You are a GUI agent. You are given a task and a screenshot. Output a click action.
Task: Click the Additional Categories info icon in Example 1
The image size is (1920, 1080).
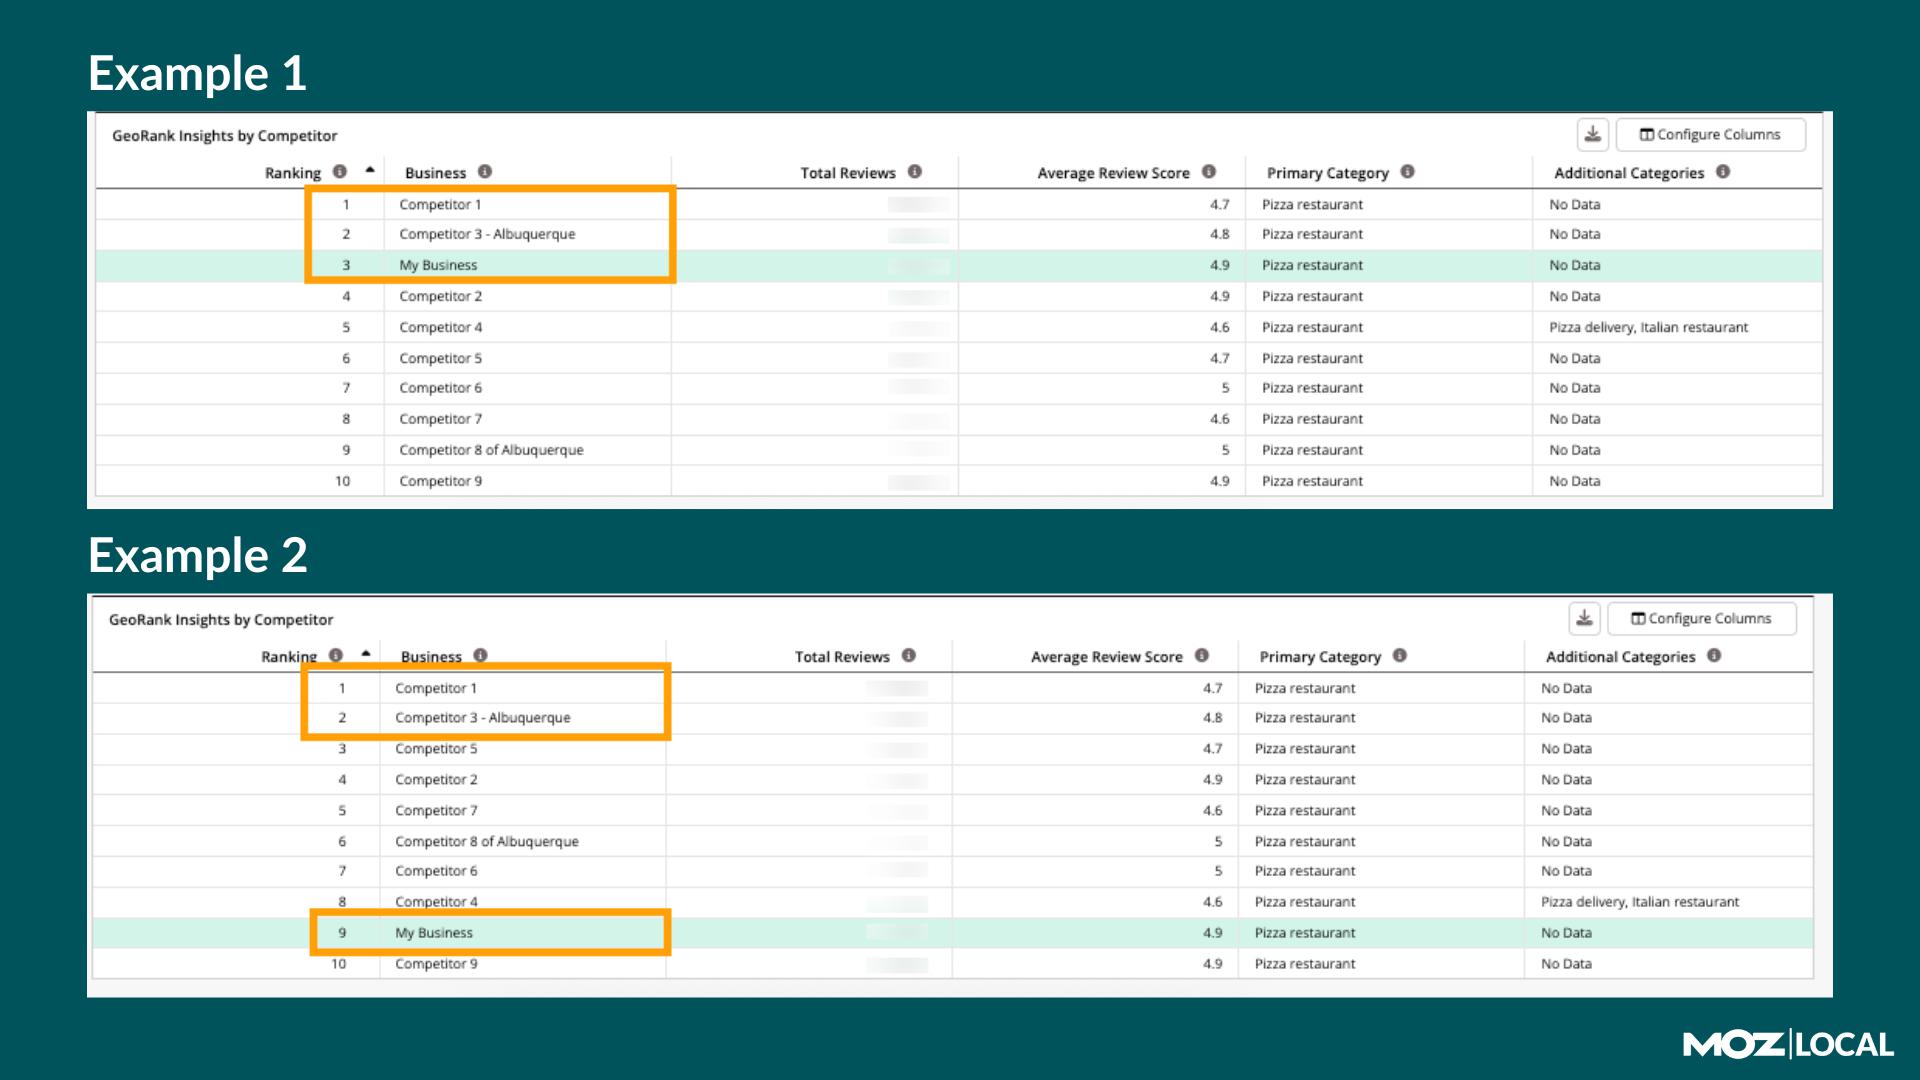pyautogui.click(x=1722, y=172)
